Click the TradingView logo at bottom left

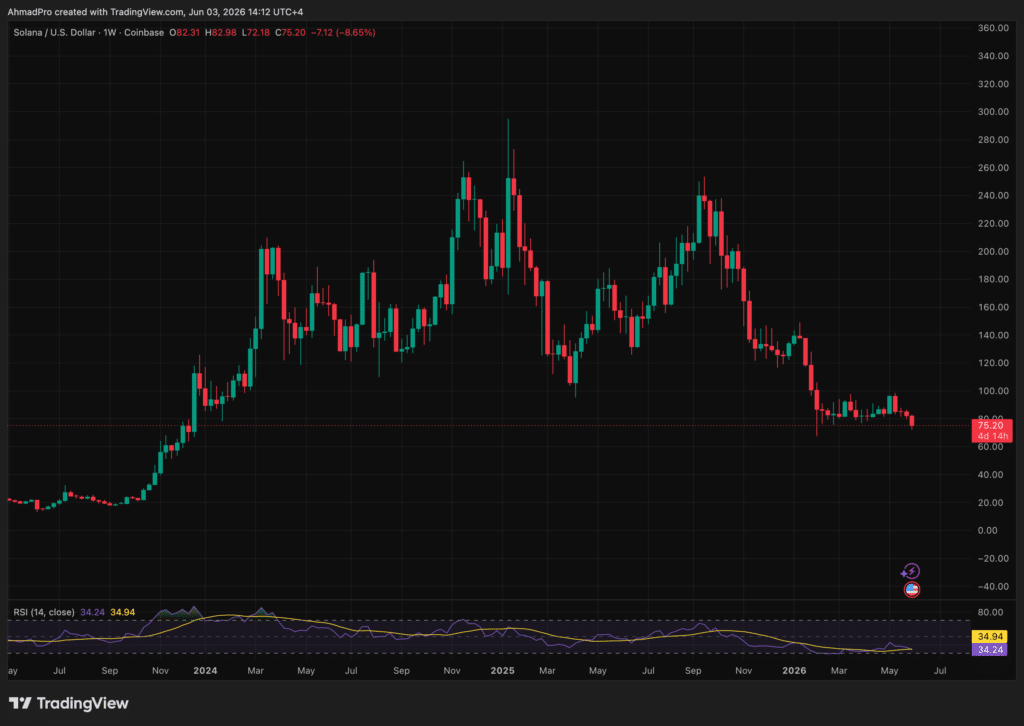69,703
